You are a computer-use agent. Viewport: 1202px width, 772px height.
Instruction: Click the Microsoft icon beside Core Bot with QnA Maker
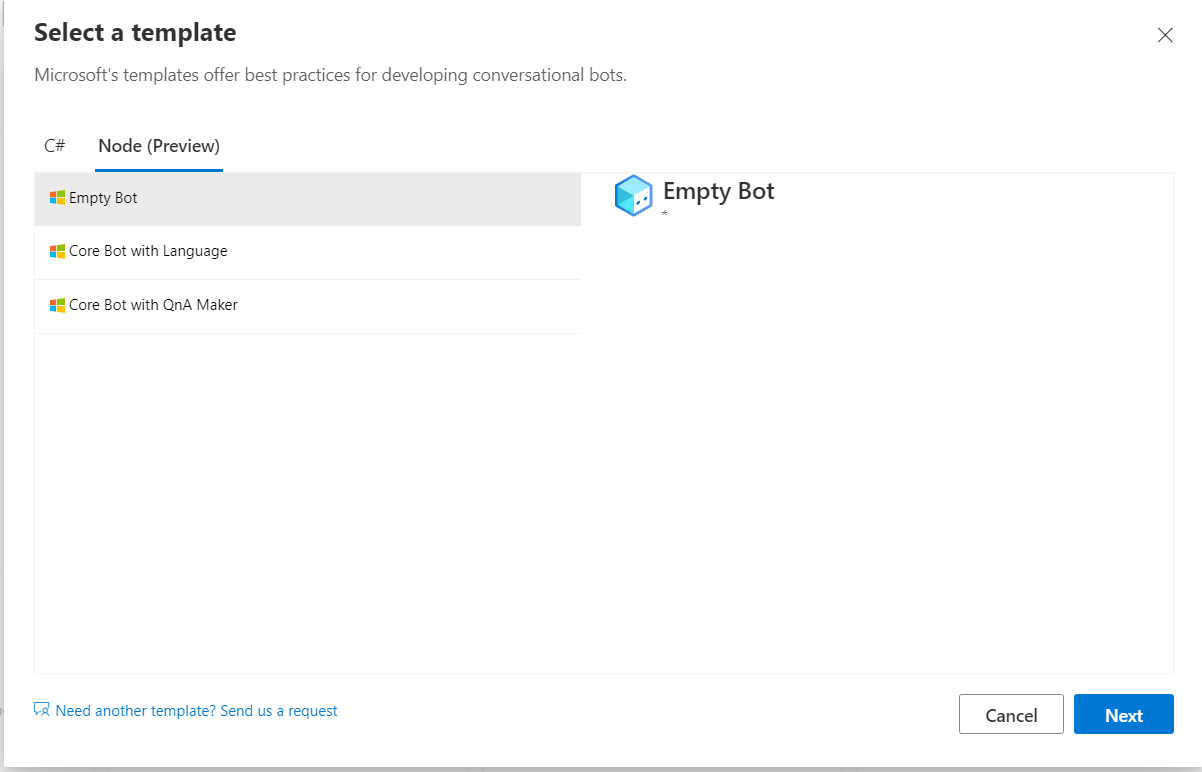tap(57, 305)
